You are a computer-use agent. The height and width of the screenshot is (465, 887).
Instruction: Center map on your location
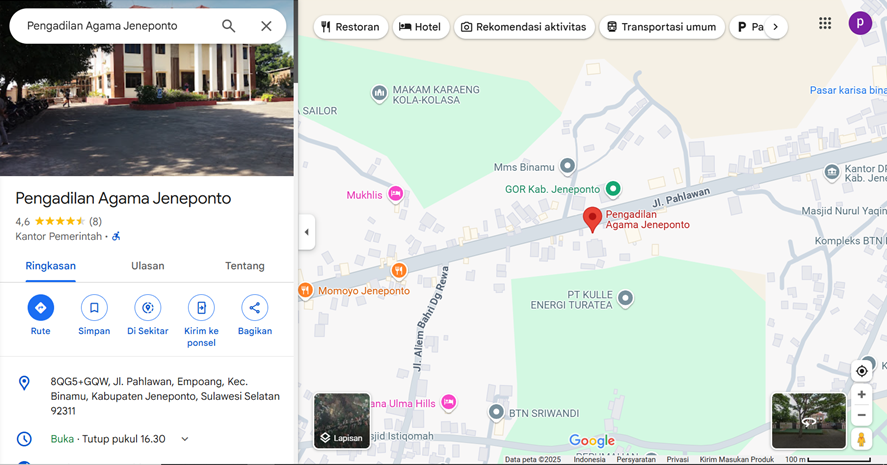862,371
